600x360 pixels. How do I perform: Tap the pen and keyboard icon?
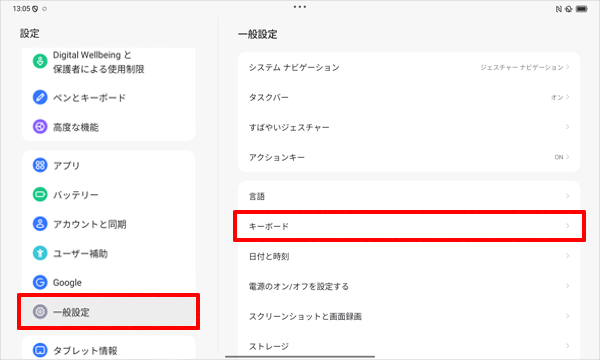tap(40, 97)
